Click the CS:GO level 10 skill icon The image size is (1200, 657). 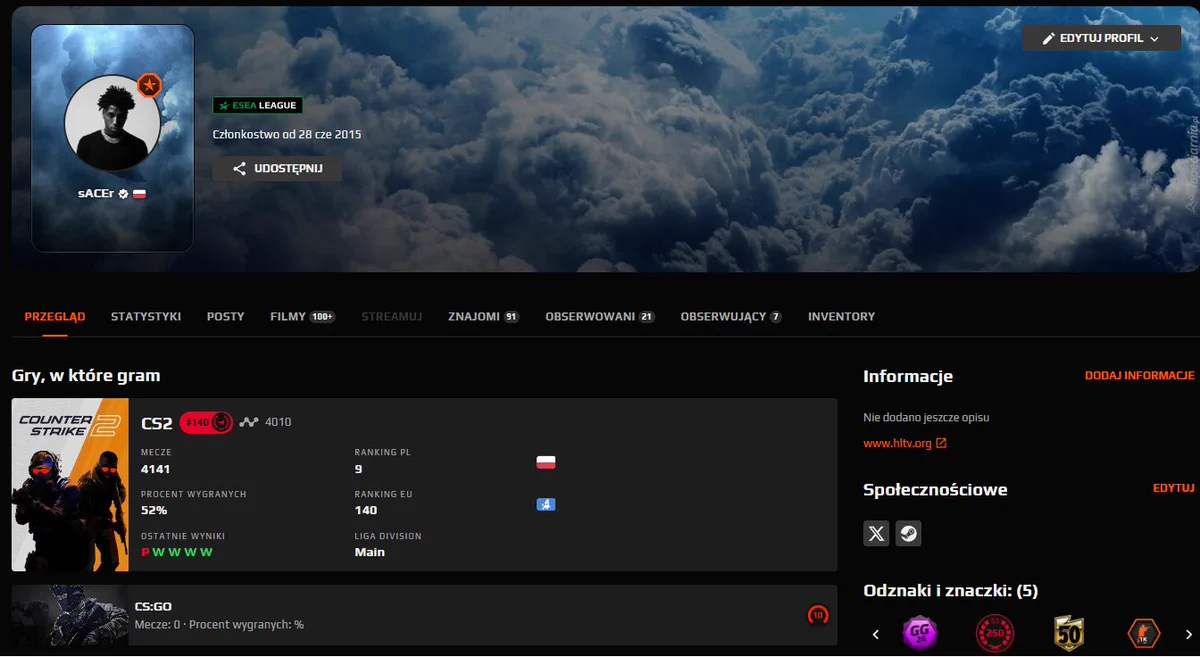[818, 615]
